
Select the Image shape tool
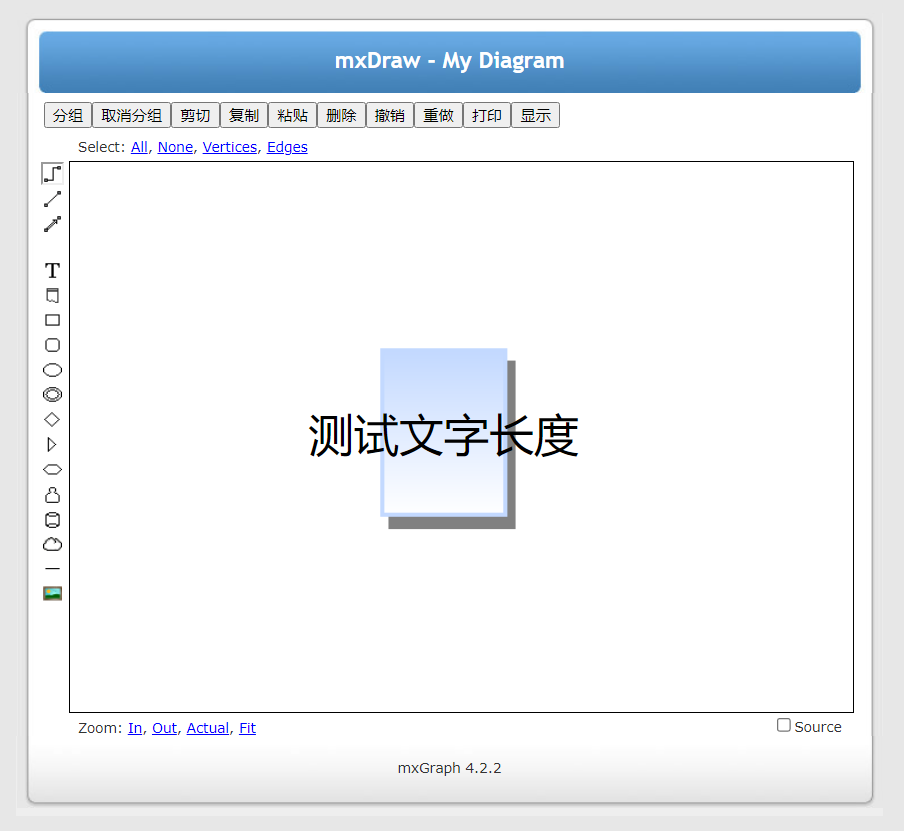pyautogui.click(x=52, y=593)
